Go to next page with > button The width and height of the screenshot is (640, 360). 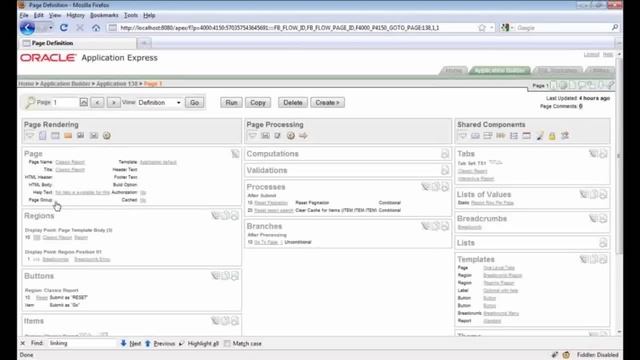pos(113,102)
